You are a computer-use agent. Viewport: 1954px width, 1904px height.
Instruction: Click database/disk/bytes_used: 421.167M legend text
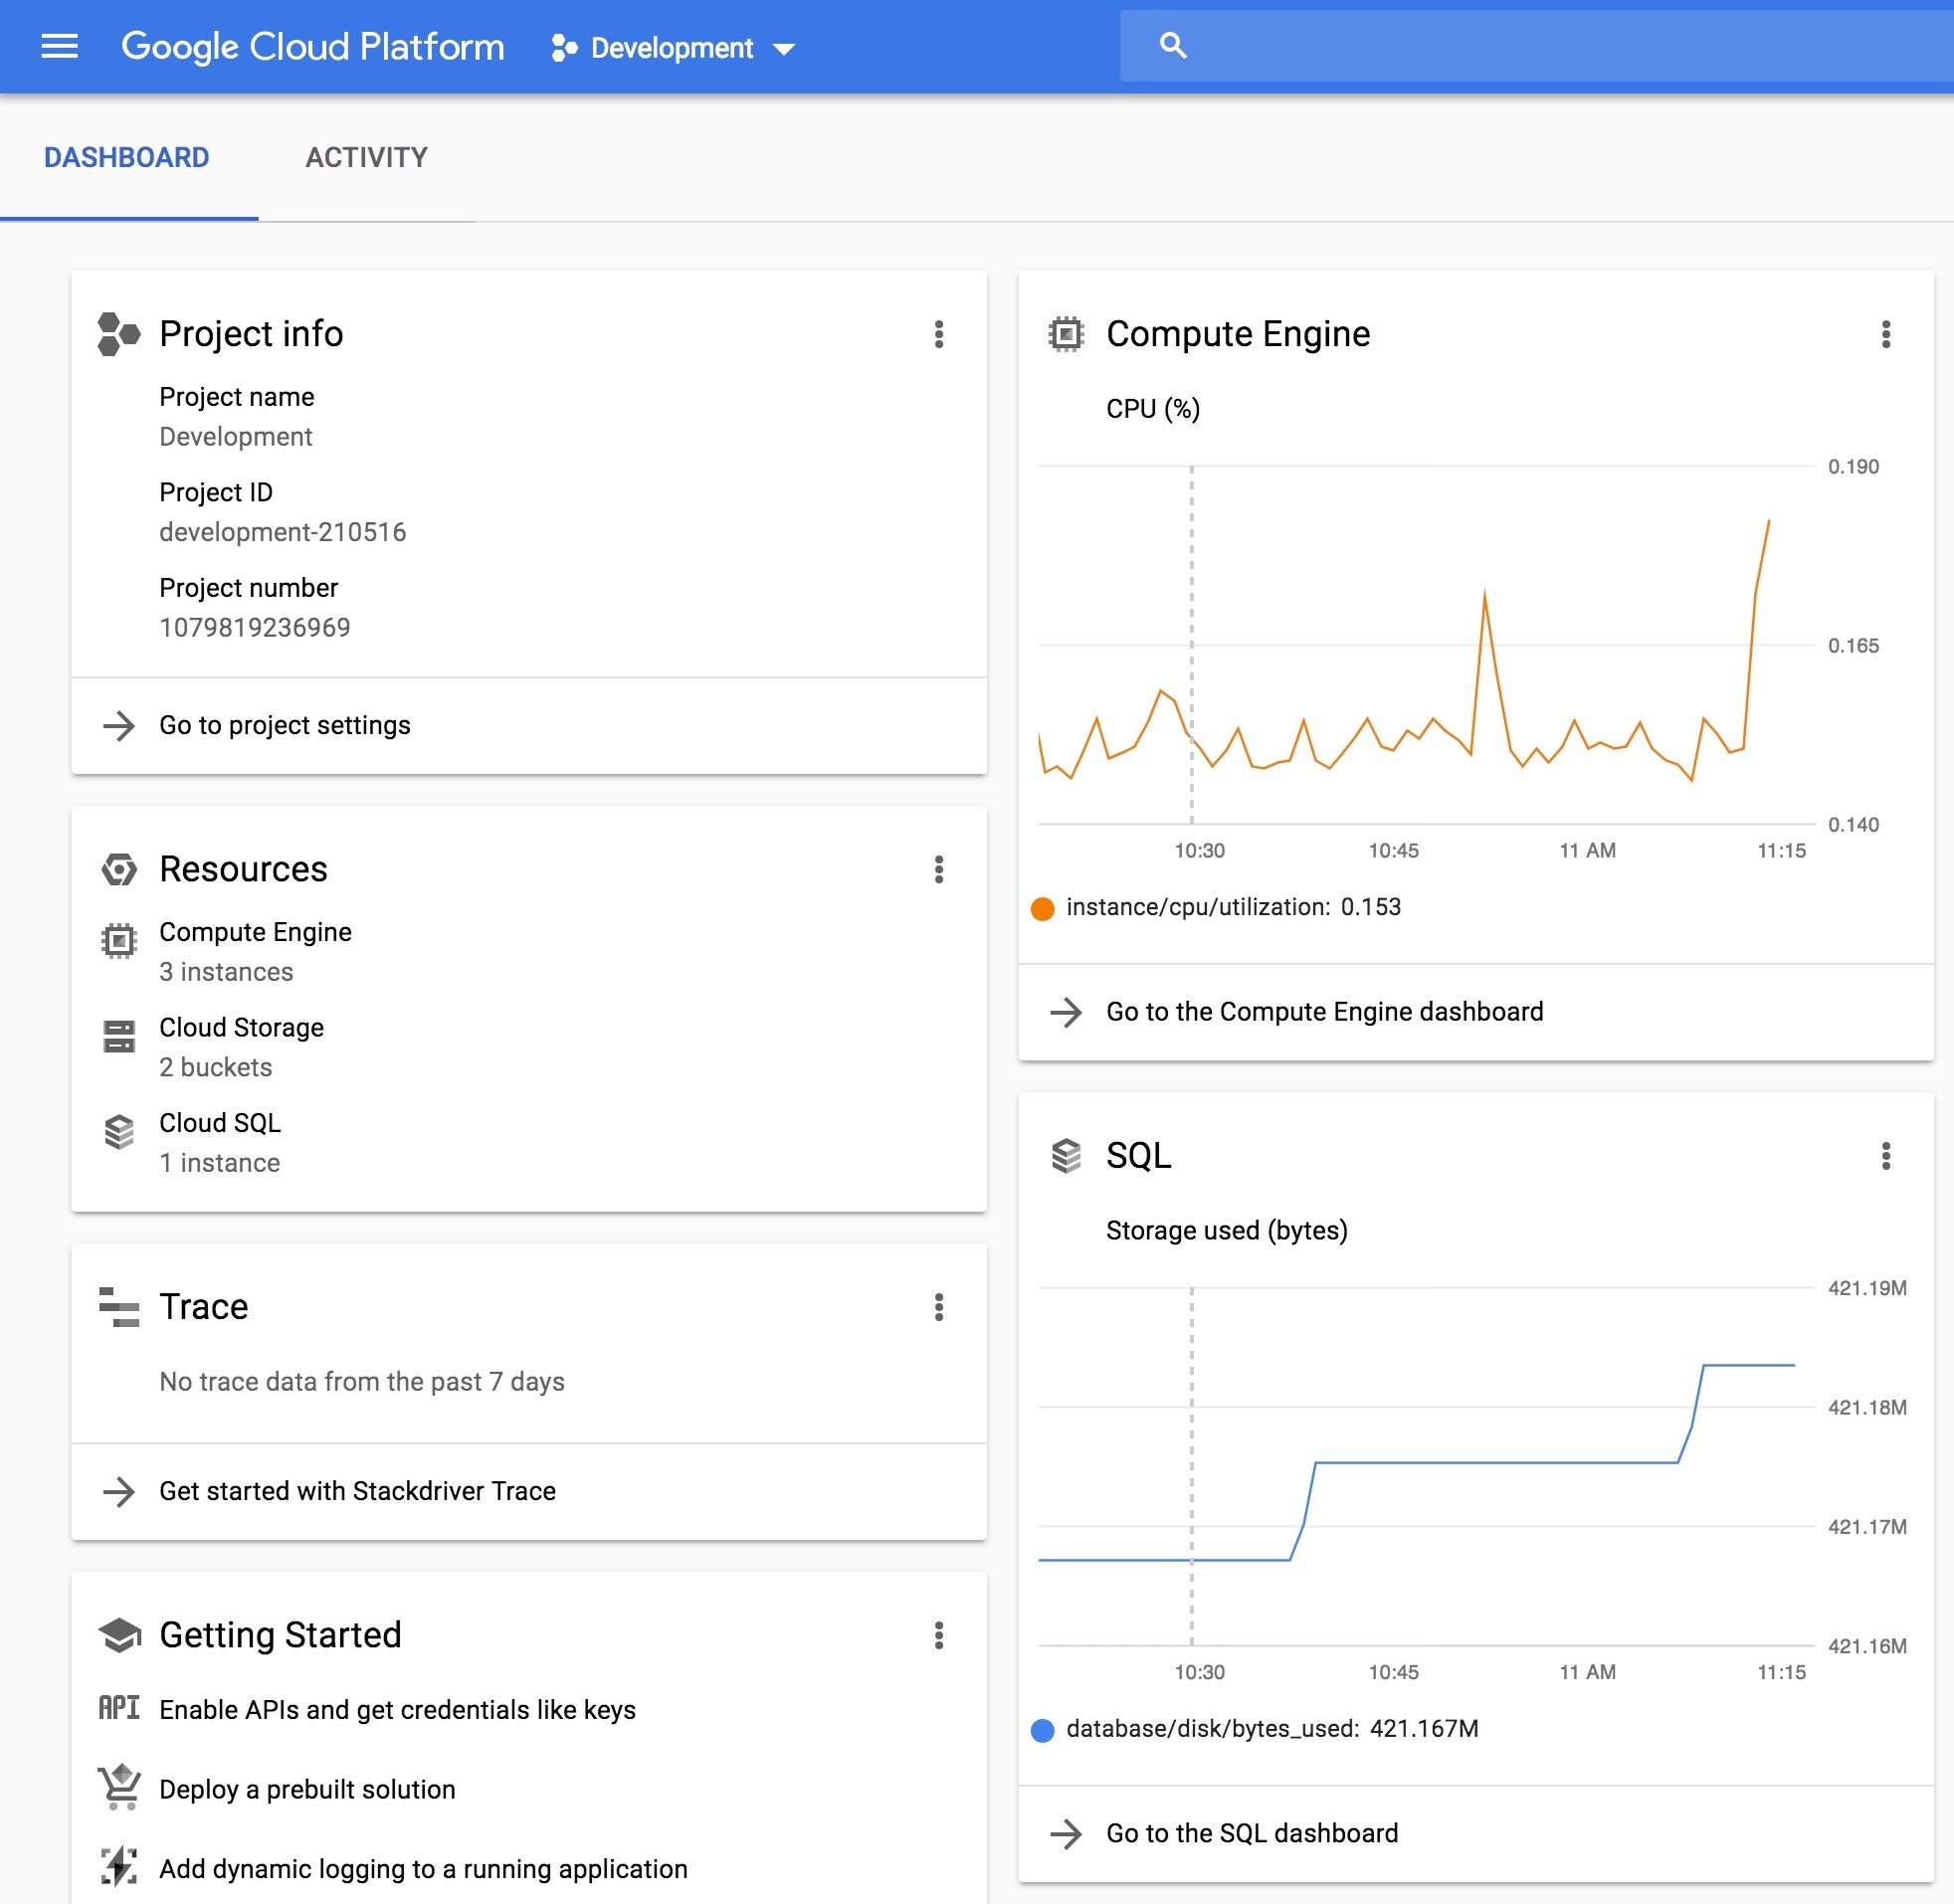(1272, 1729)
